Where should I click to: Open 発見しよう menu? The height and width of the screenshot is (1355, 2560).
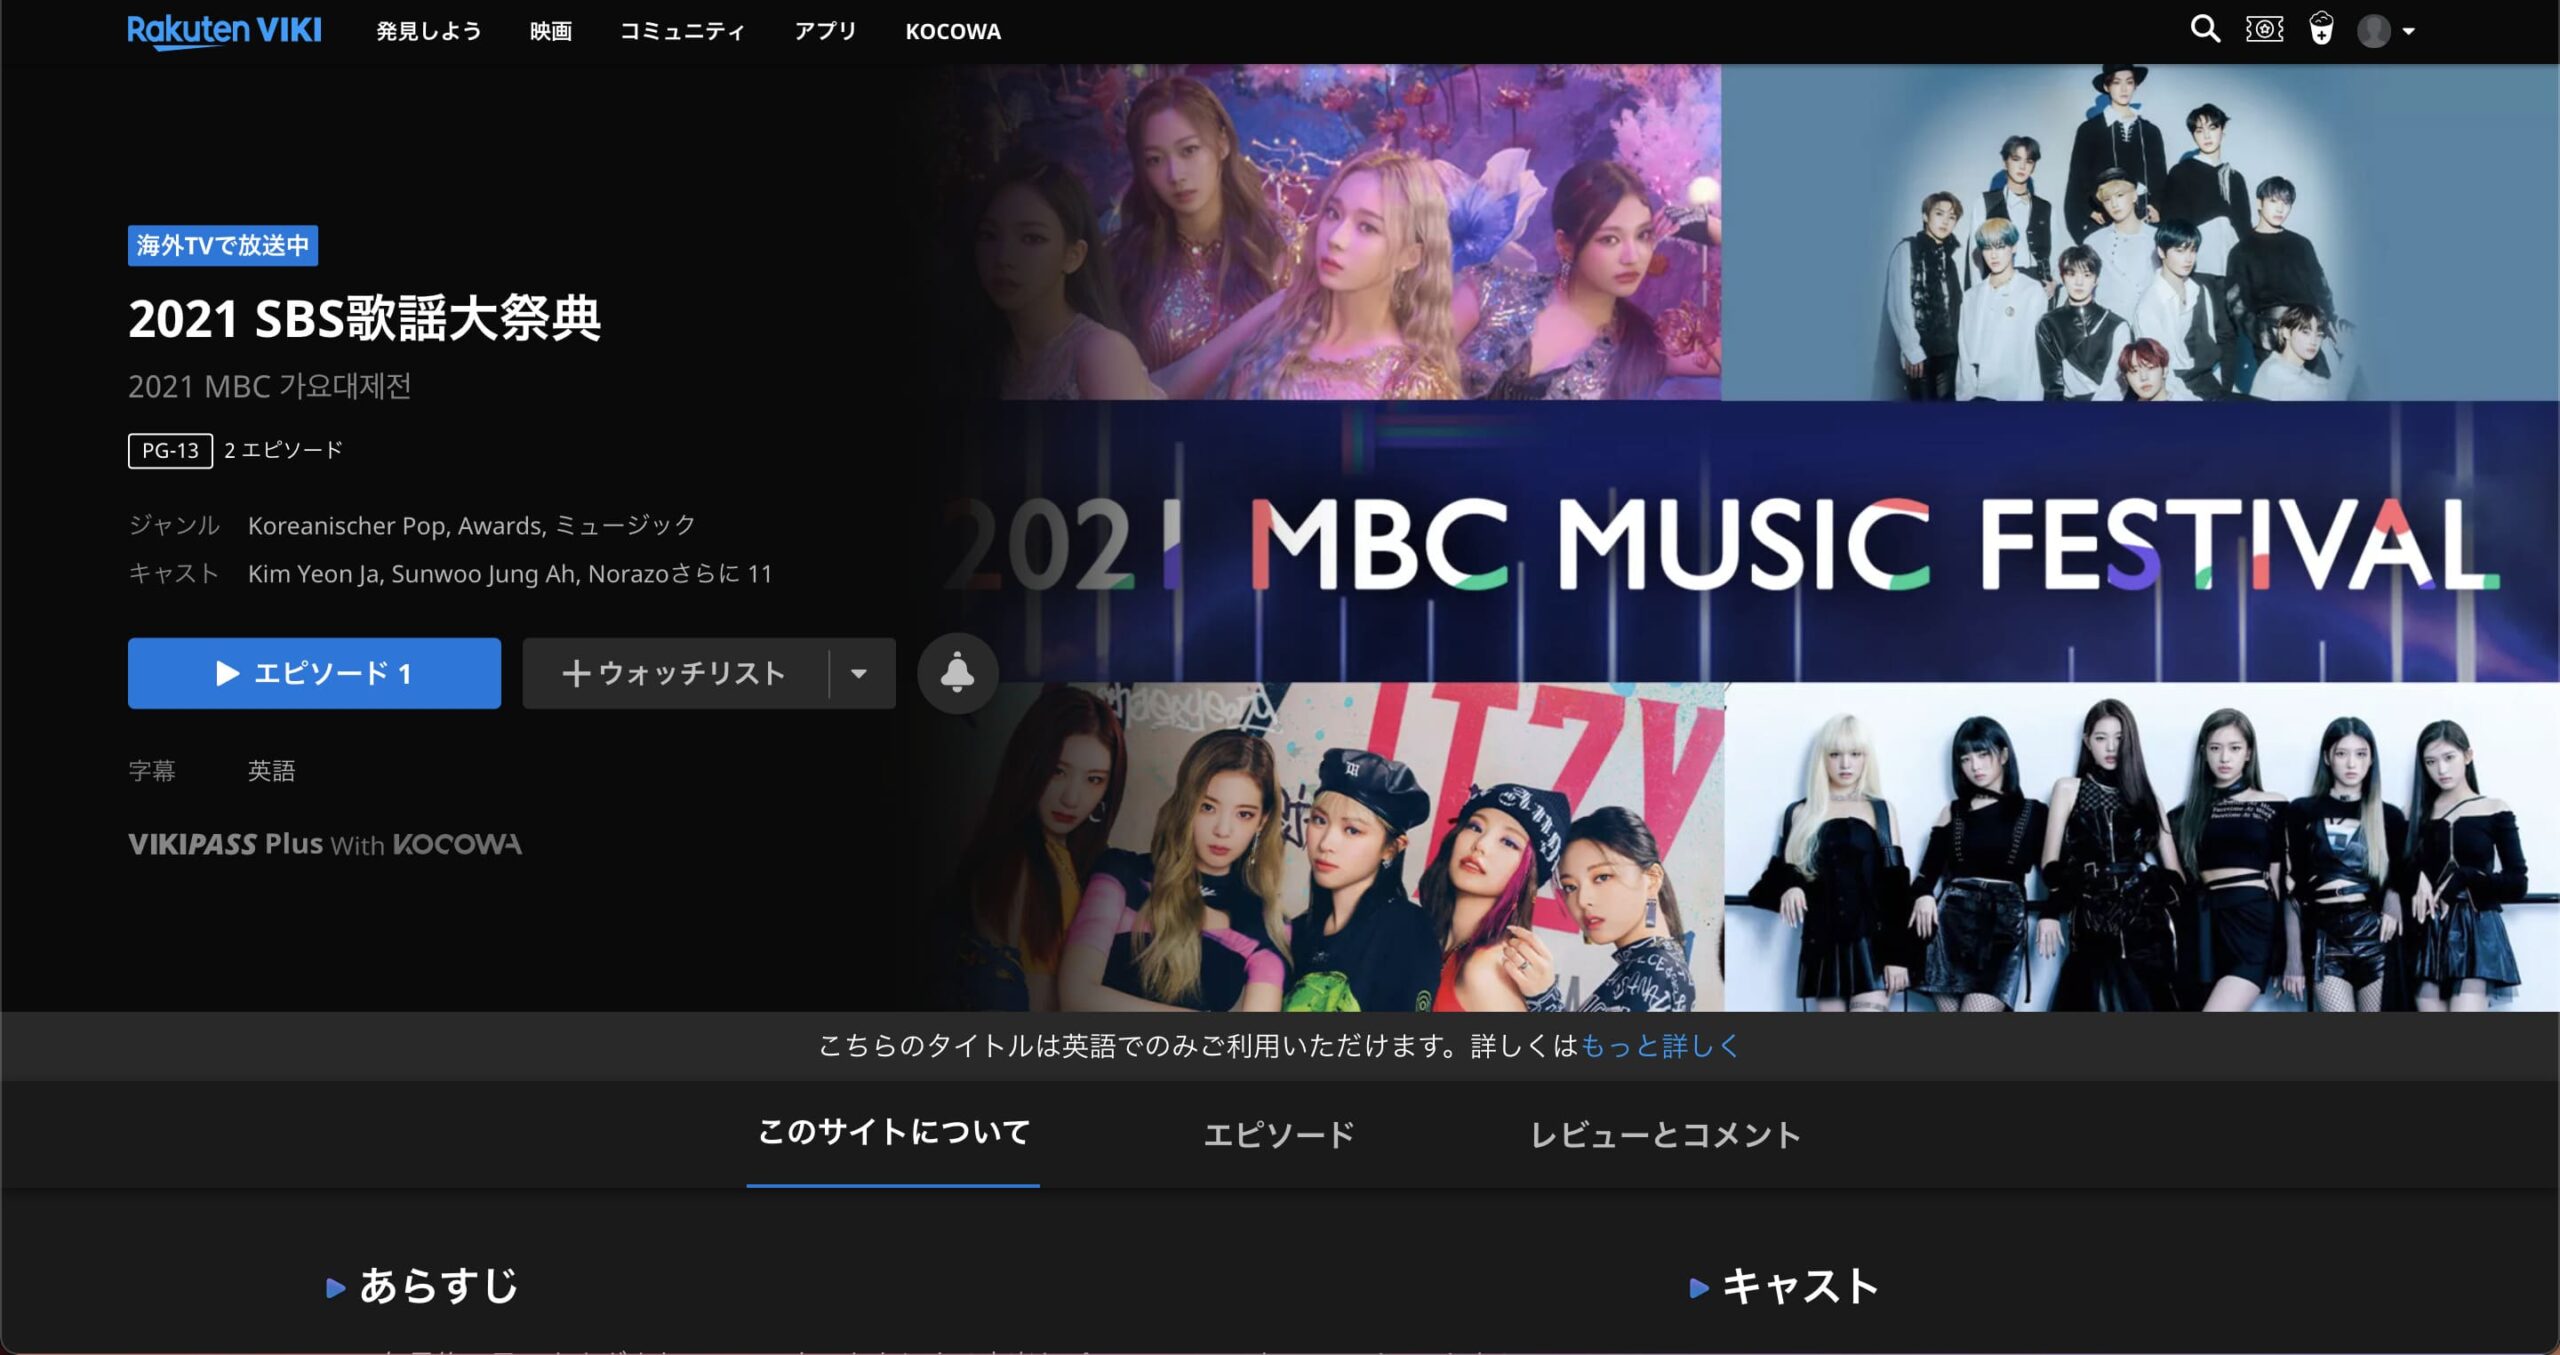(429, 31)
